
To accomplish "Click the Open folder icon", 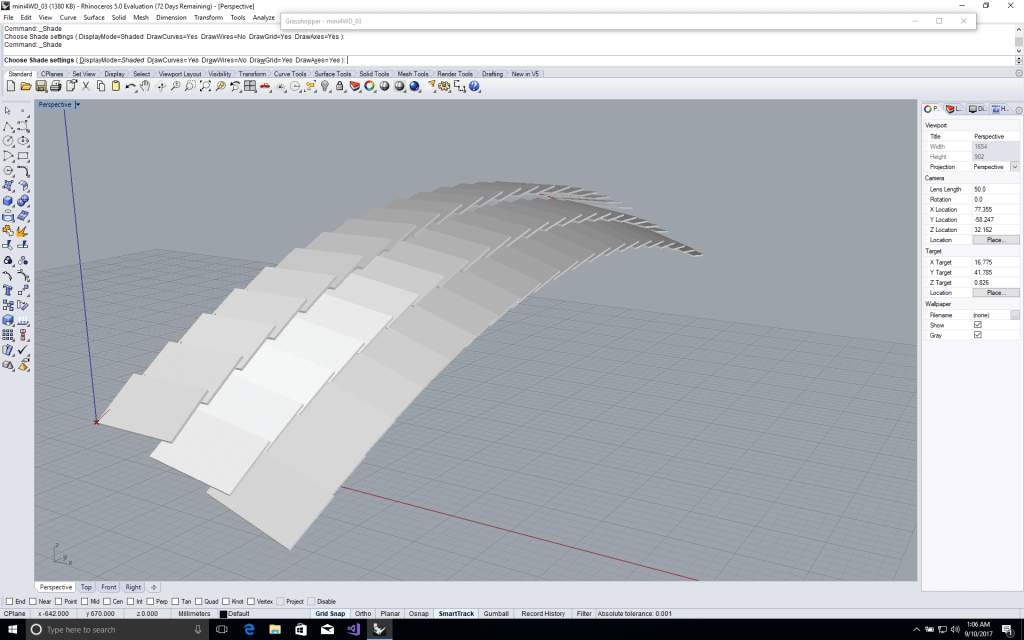I will click(x=26, y=86).
